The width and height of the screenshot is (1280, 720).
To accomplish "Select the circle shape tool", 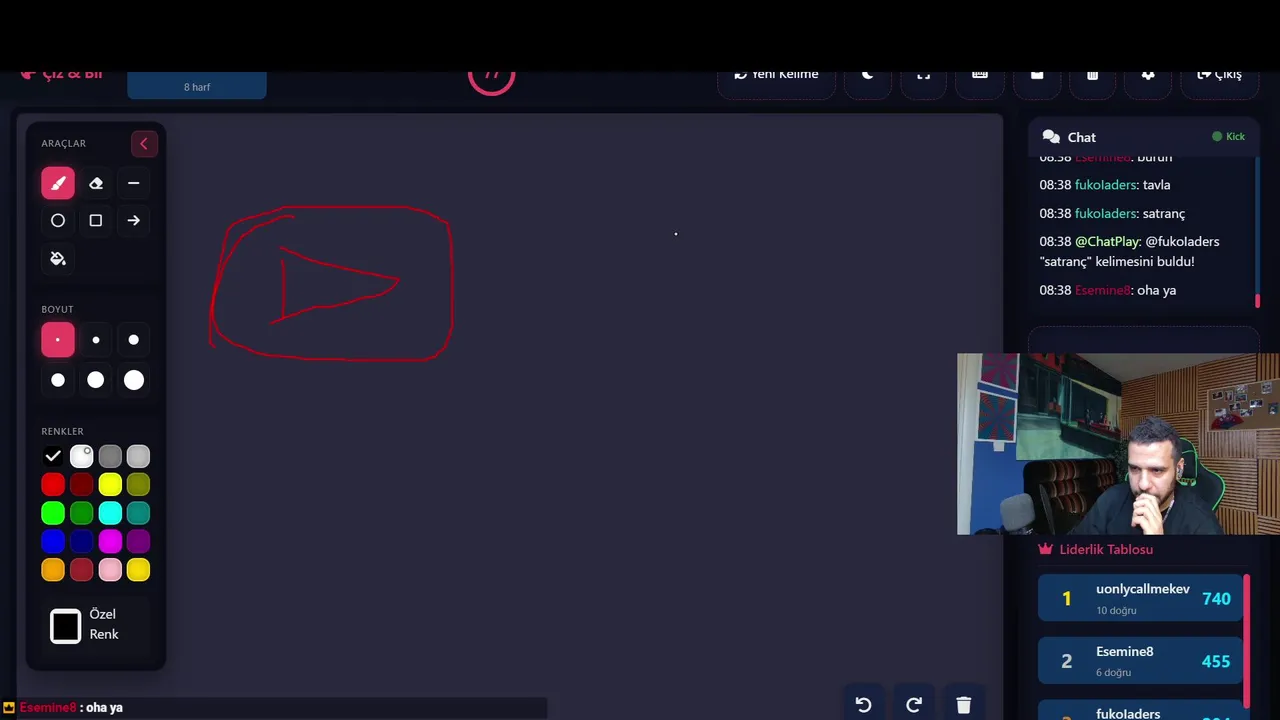I will click(x=58, y=221).
